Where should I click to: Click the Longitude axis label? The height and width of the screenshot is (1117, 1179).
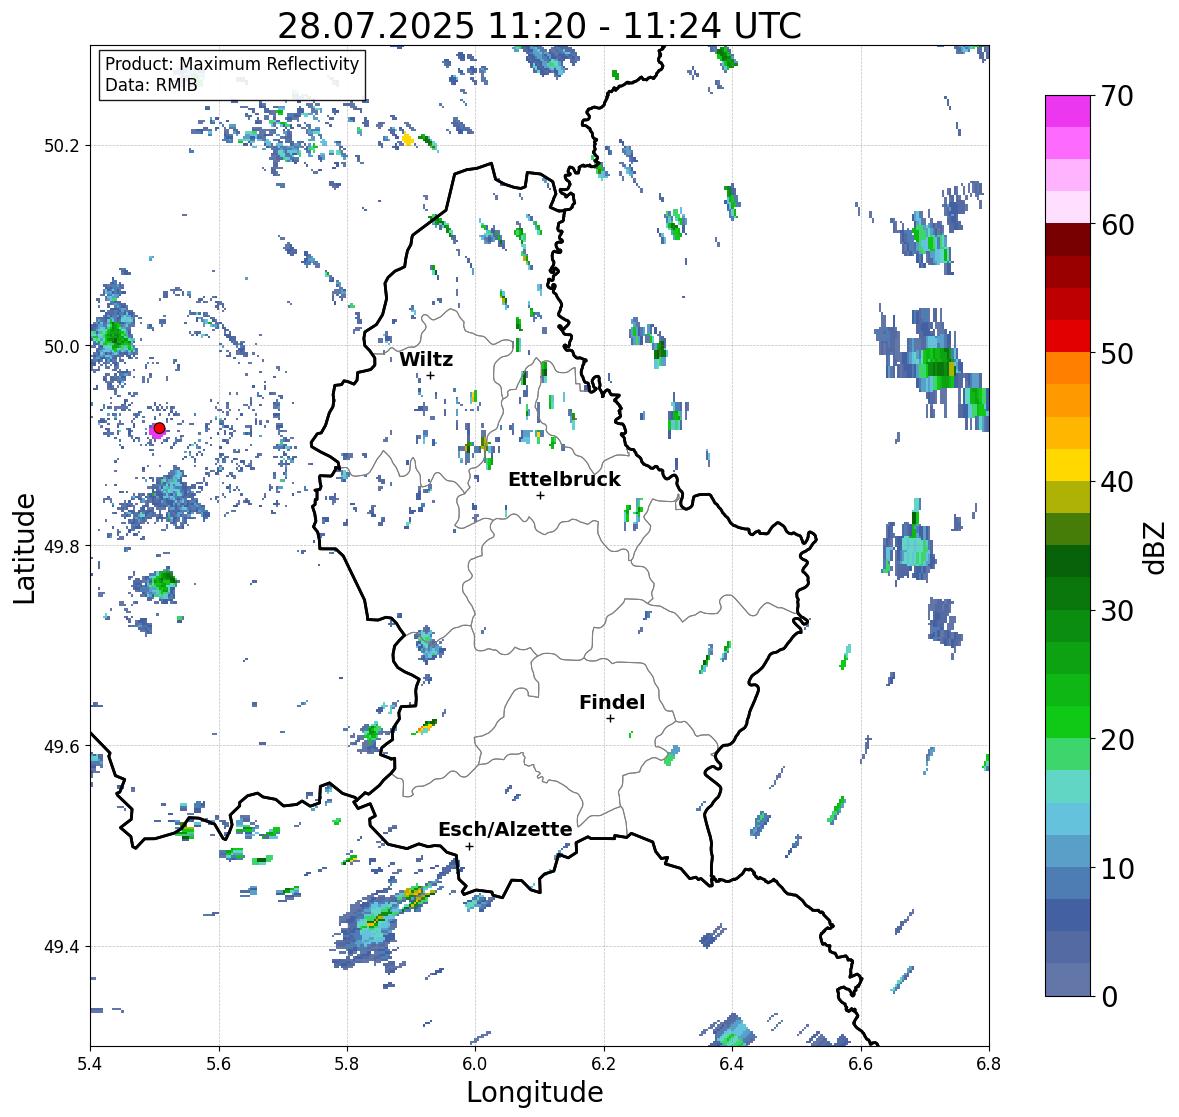click(x=535, y=1092)
